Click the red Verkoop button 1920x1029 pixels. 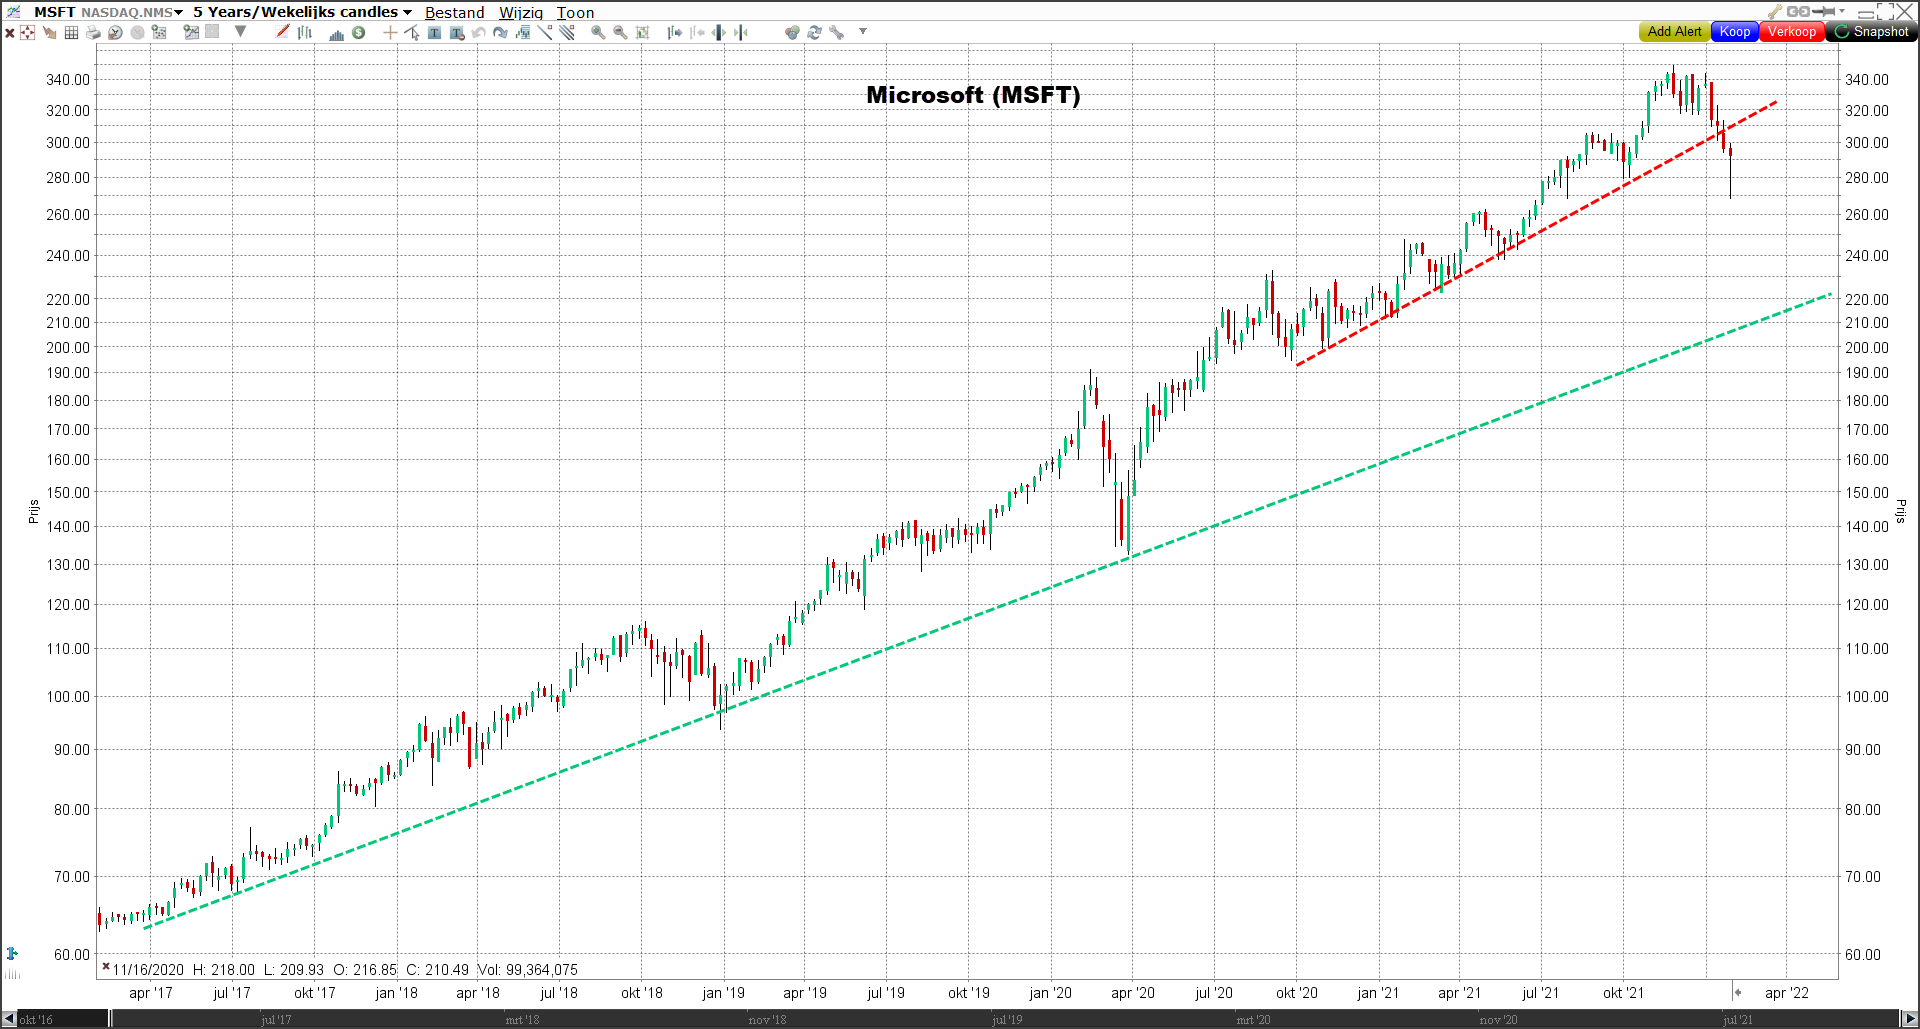1792,32
